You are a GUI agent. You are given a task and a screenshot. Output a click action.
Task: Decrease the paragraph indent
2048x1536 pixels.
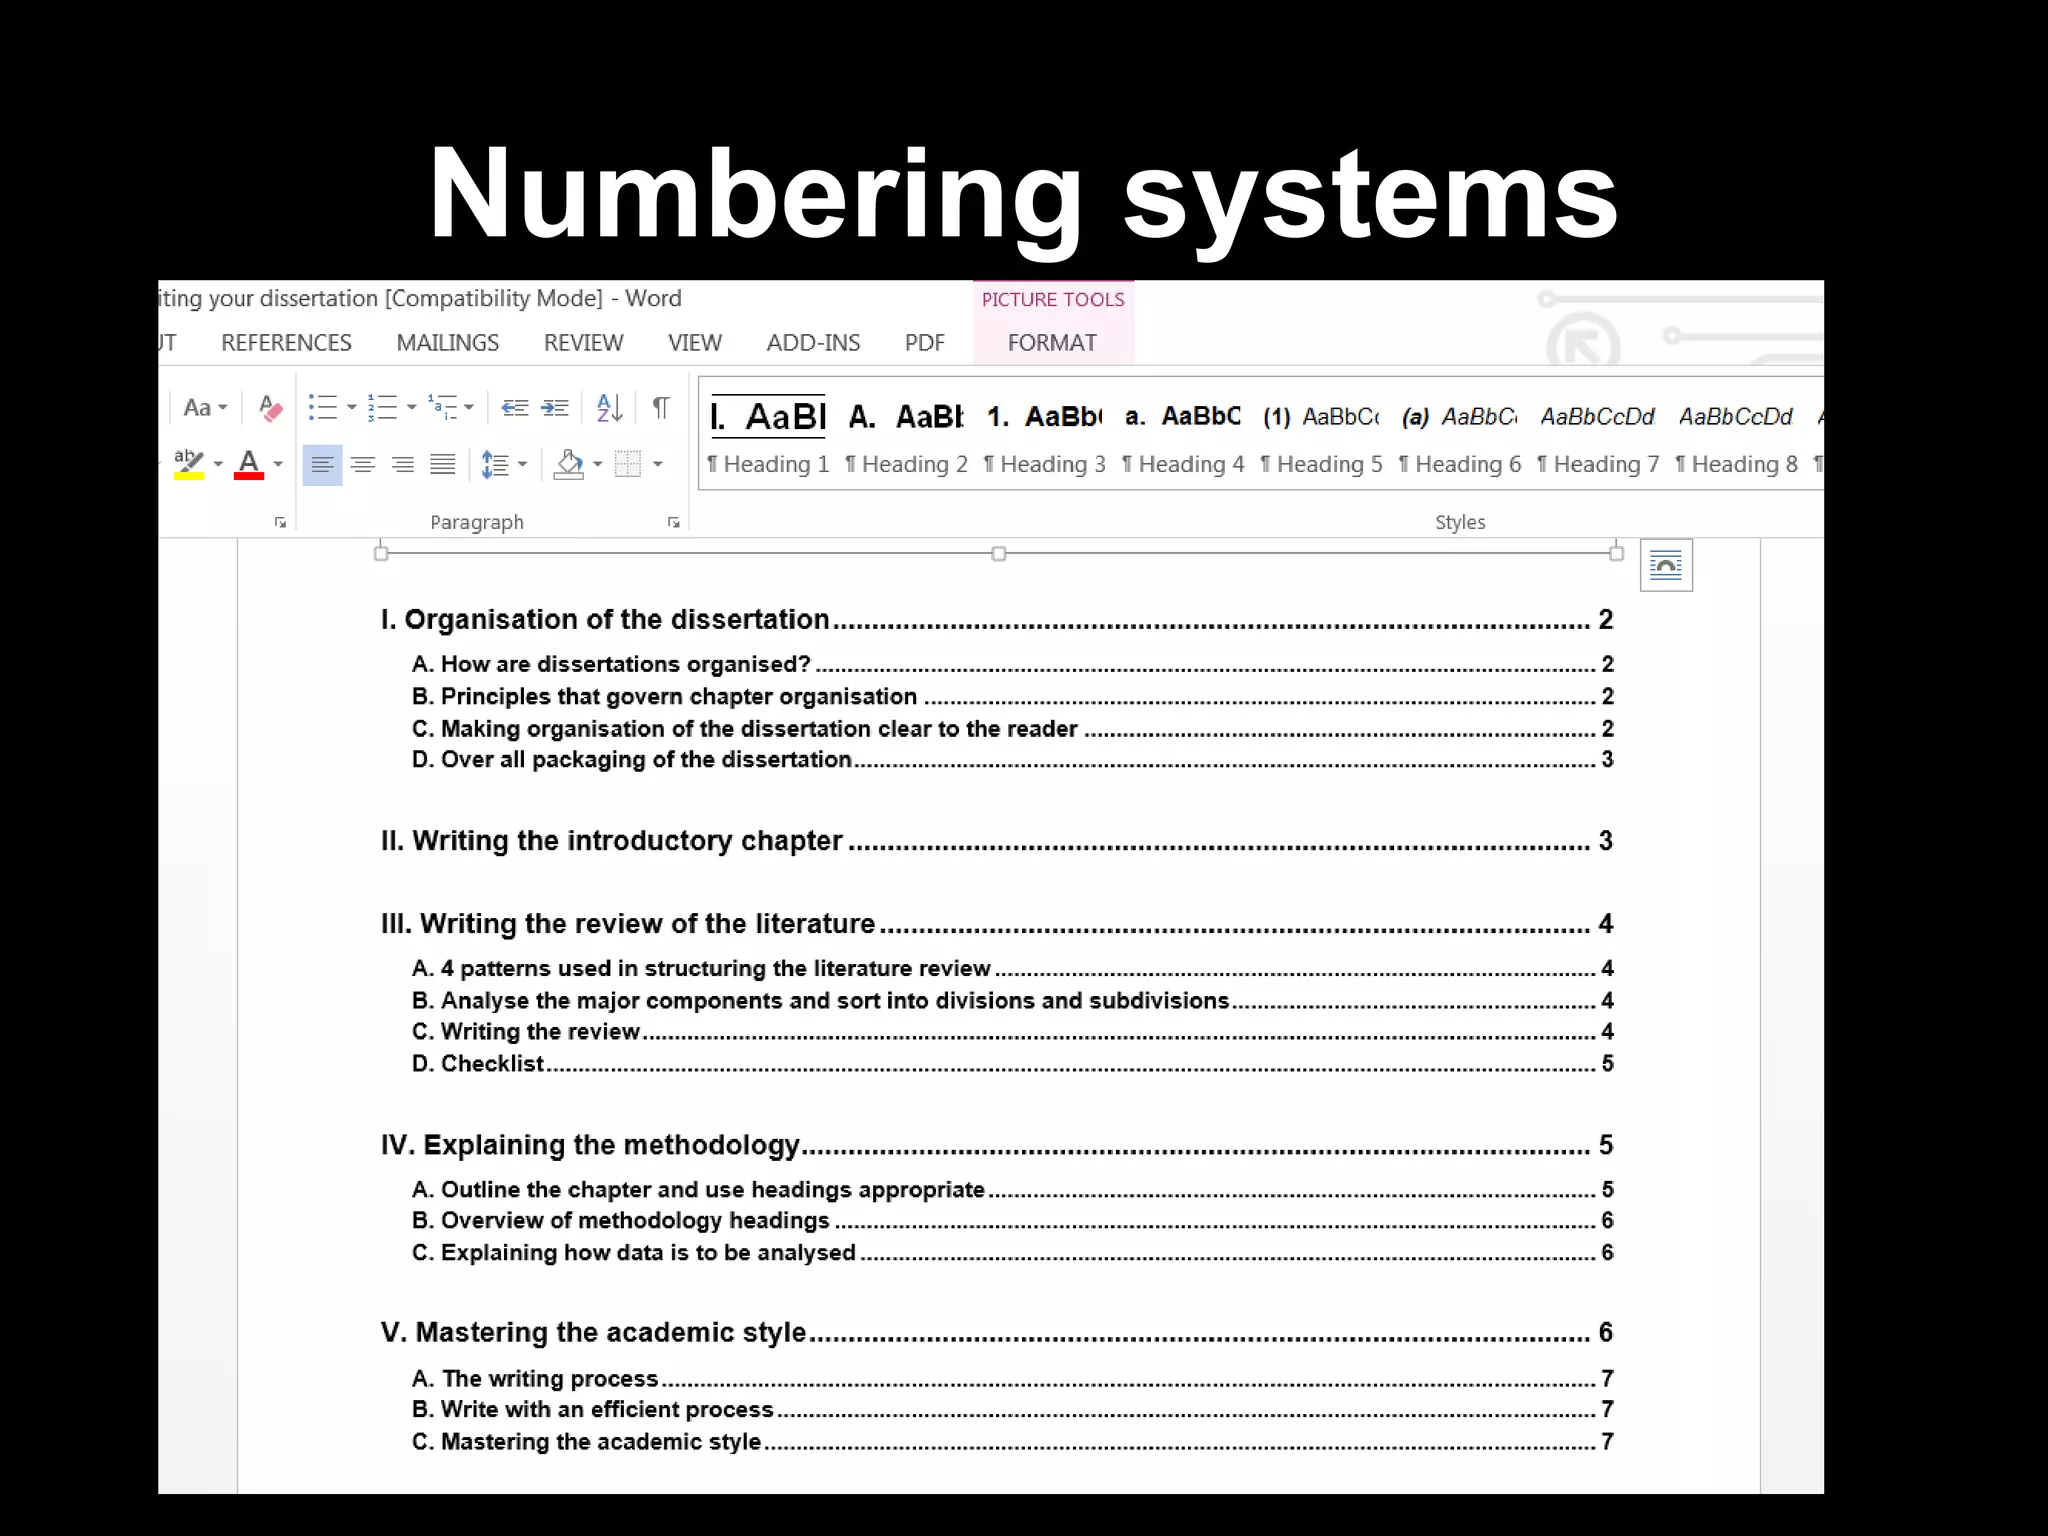coord(515,408)
